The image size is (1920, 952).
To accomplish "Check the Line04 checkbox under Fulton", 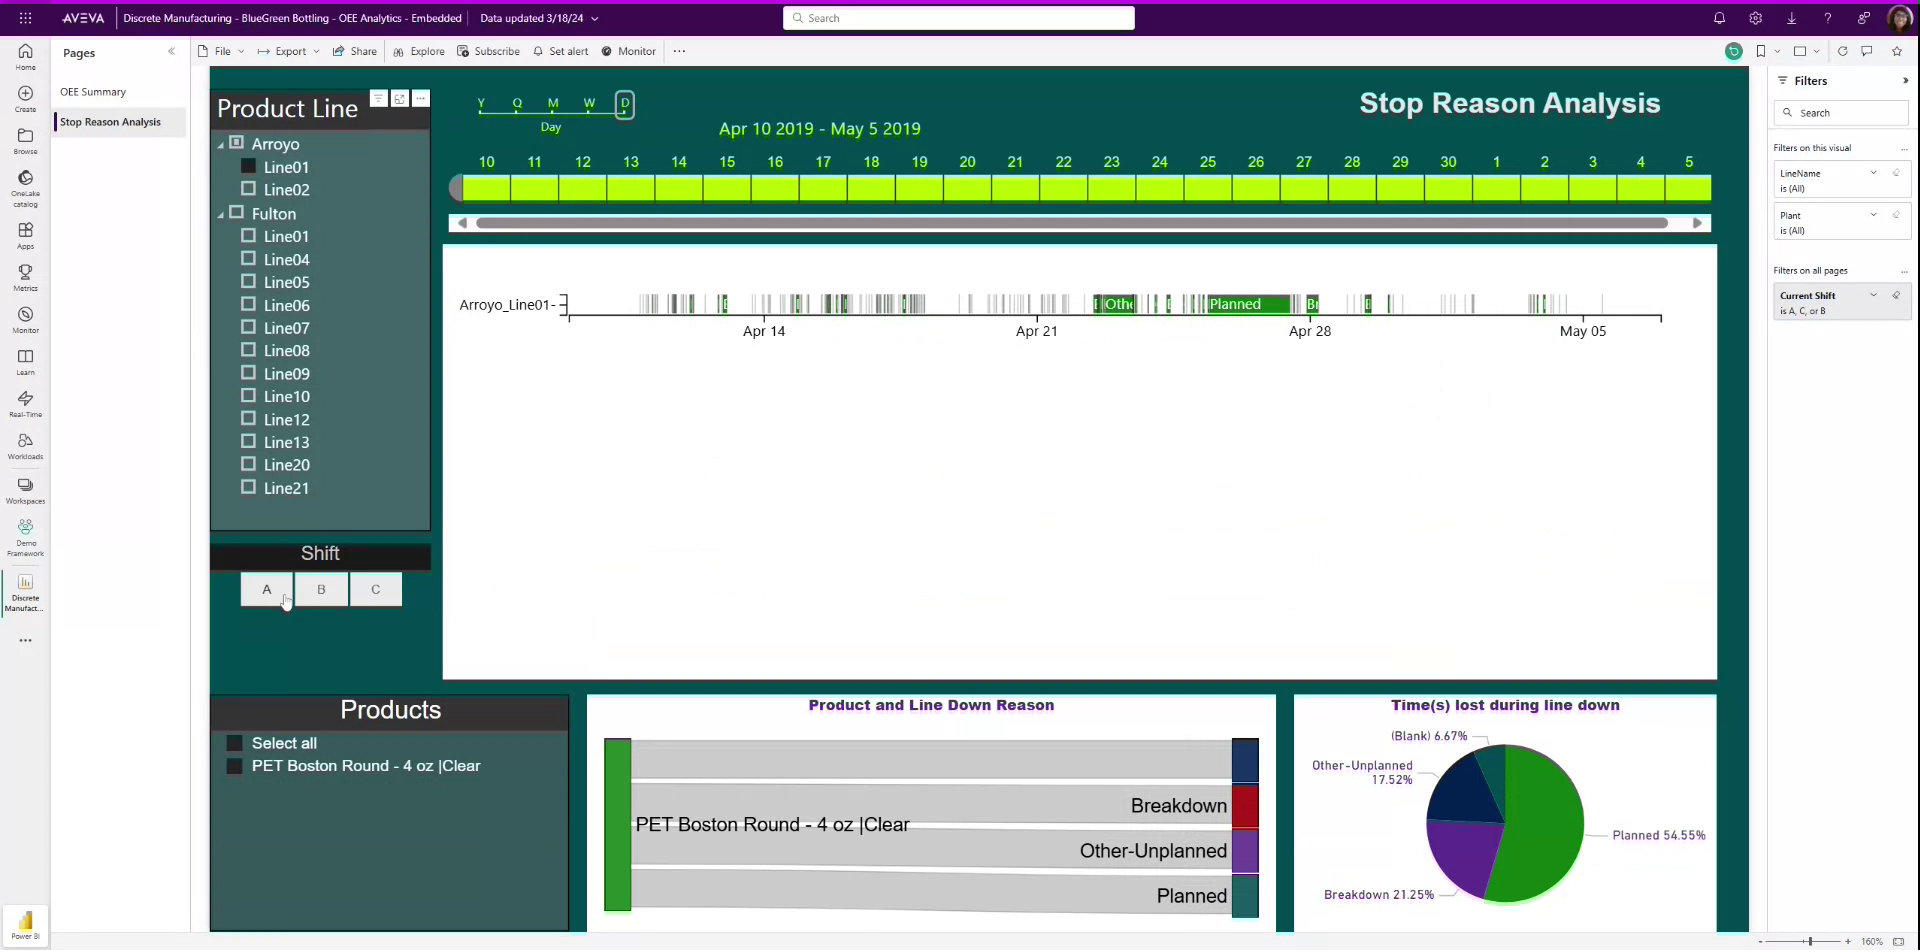I will point(248,258).
